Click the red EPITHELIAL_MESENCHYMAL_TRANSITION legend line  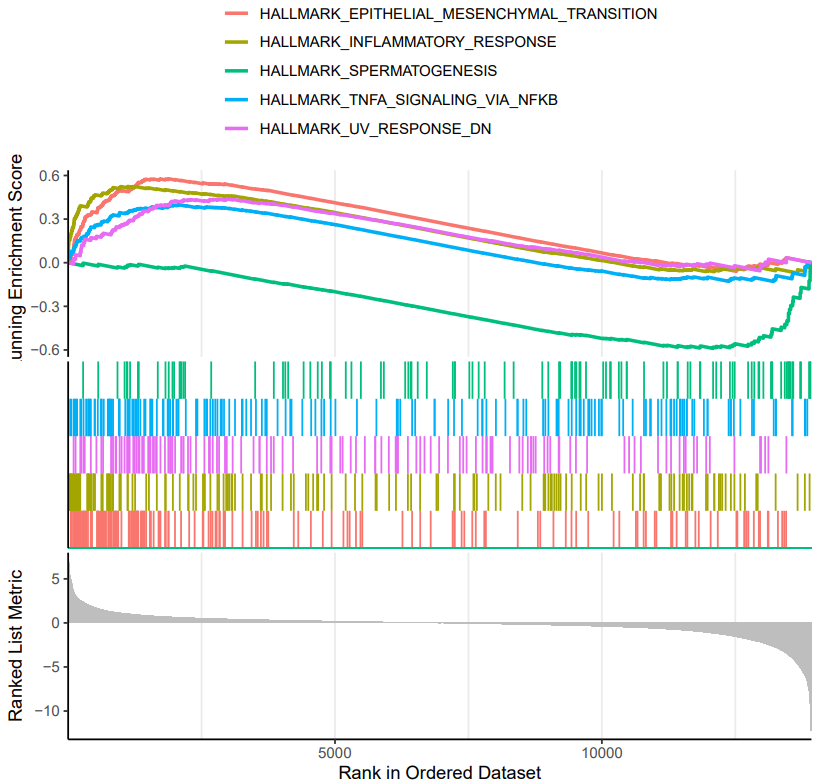tap(237, 13)
